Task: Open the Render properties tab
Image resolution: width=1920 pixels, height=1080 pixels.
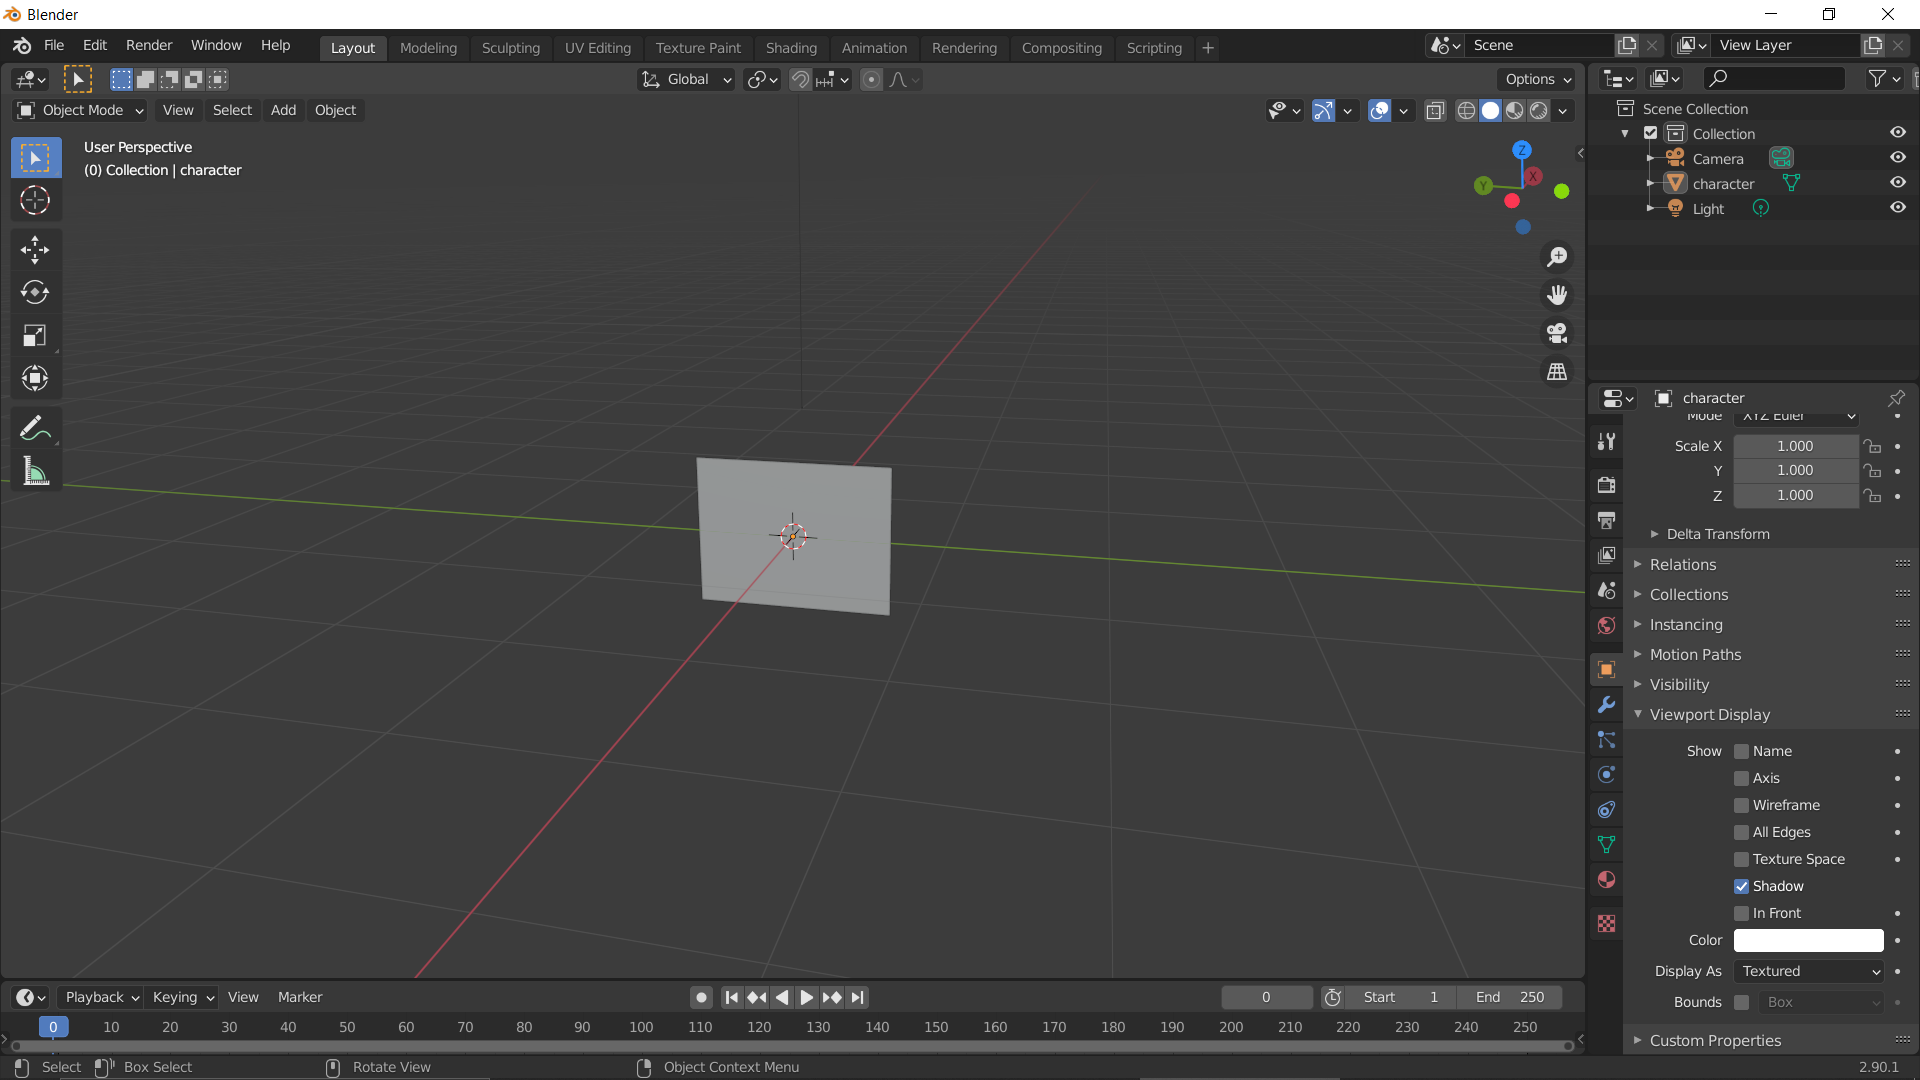Action: click(x=1606, y=485)
